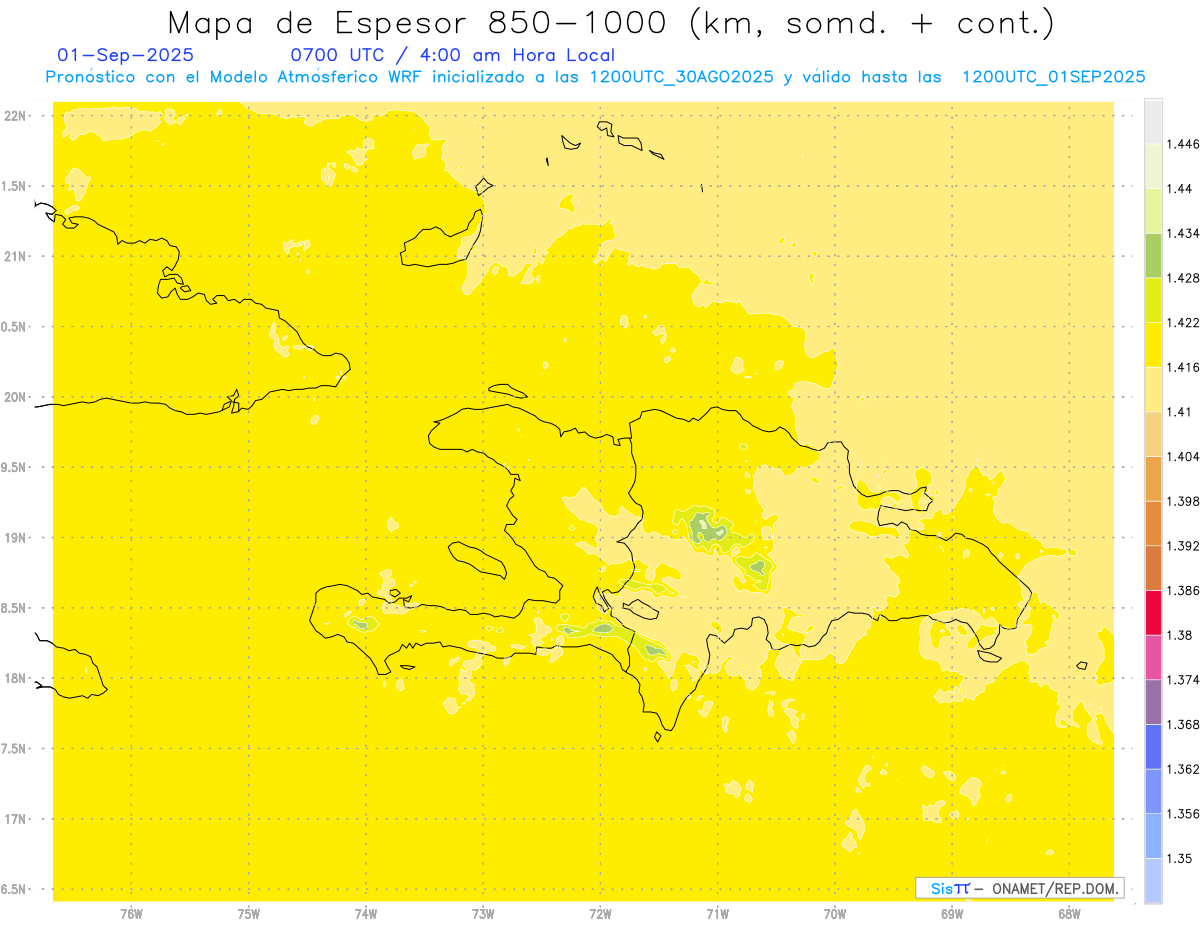
Task: Click the colorbar value 1.356
Action: click(x=1185, y=814)
